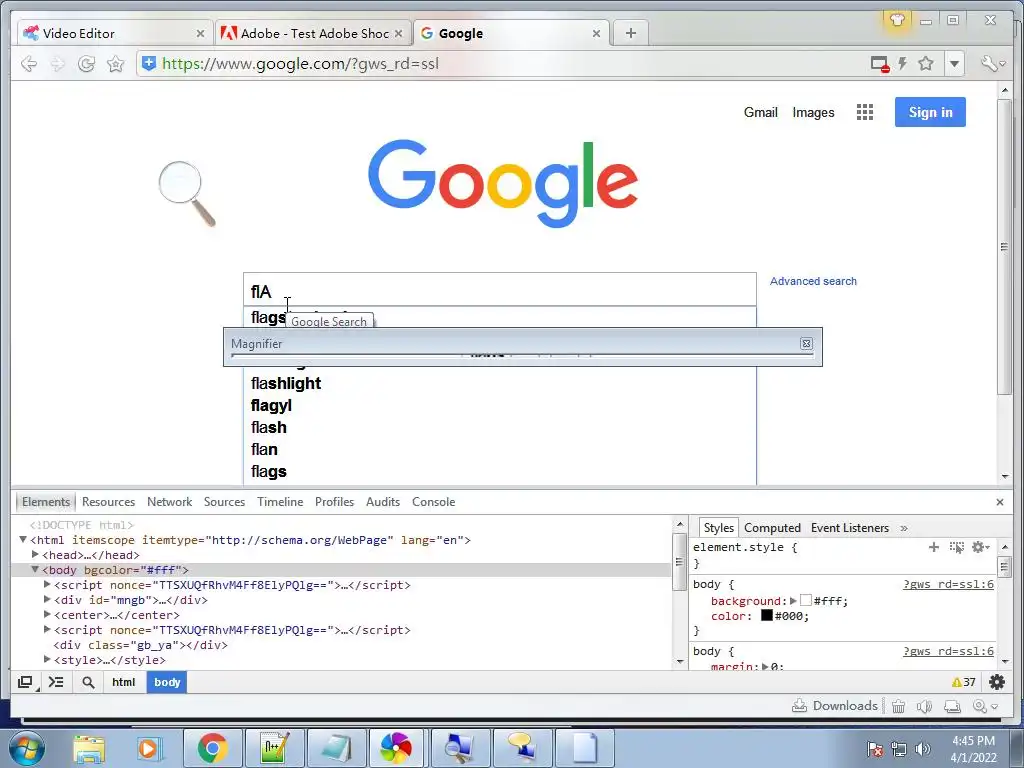Screen dimensions: 1024x768
Task: Expand the head node
Action: coord(35,554)
